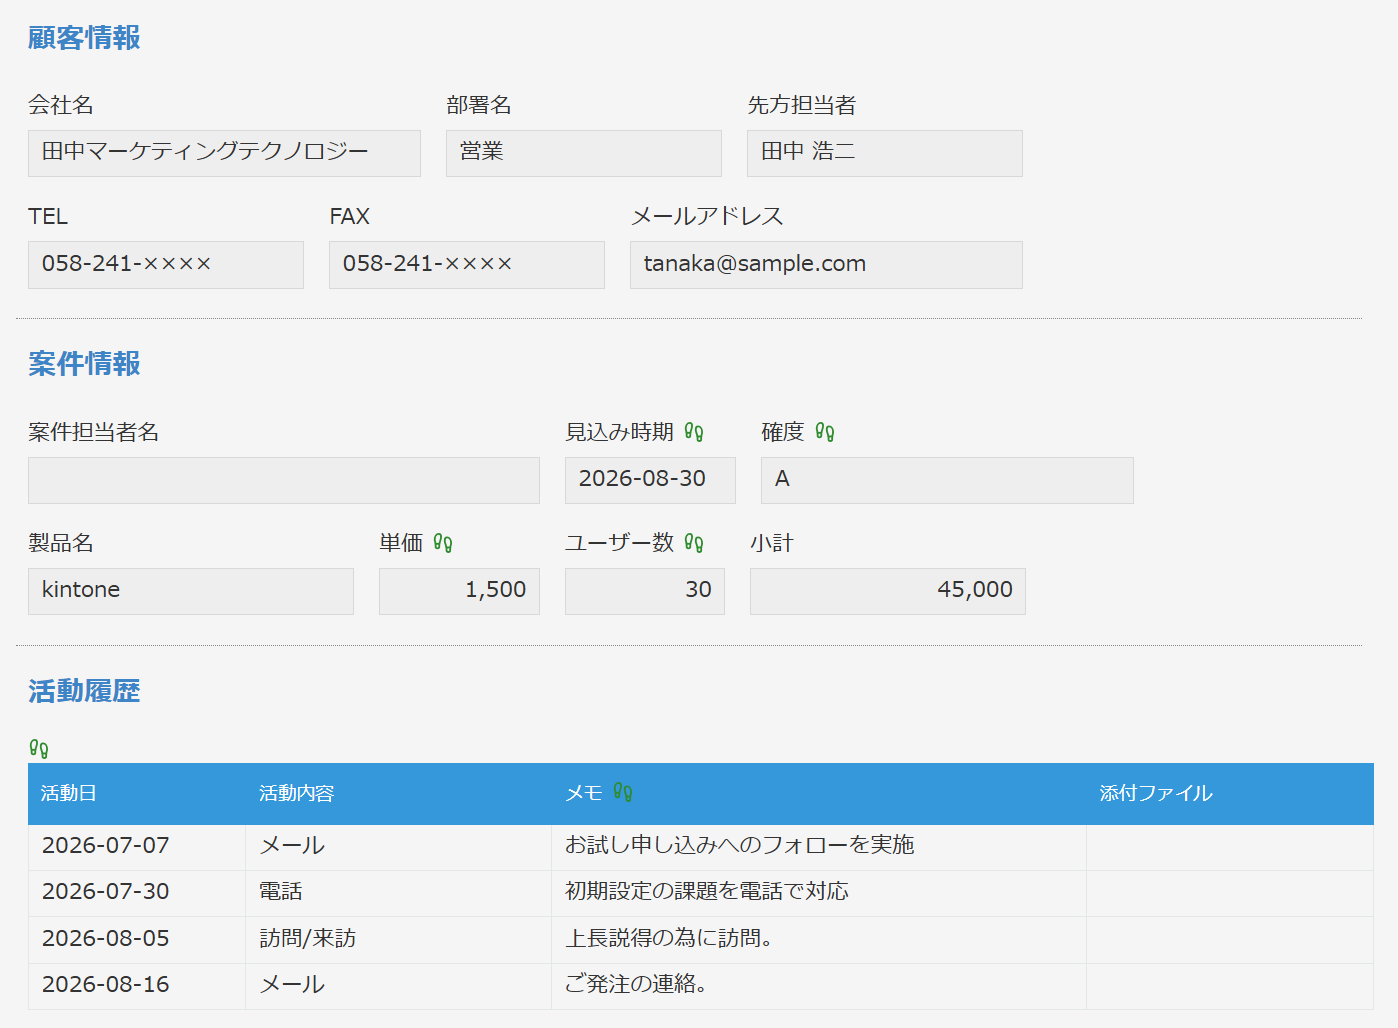The image size is (1398, 1028).
Task: Select activity date 2026-07-30
Action: coord(106,892)
